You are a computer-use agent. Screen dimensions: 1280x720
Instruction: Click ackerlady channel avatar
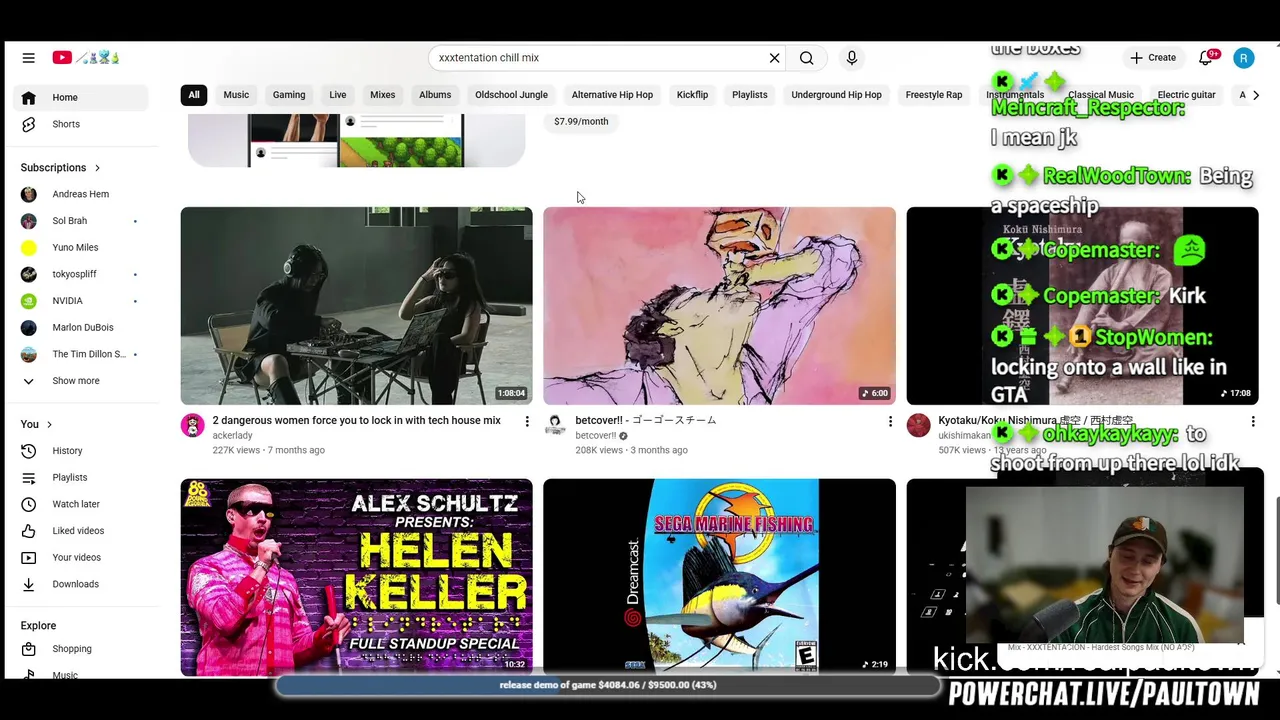tap(193, 426)
